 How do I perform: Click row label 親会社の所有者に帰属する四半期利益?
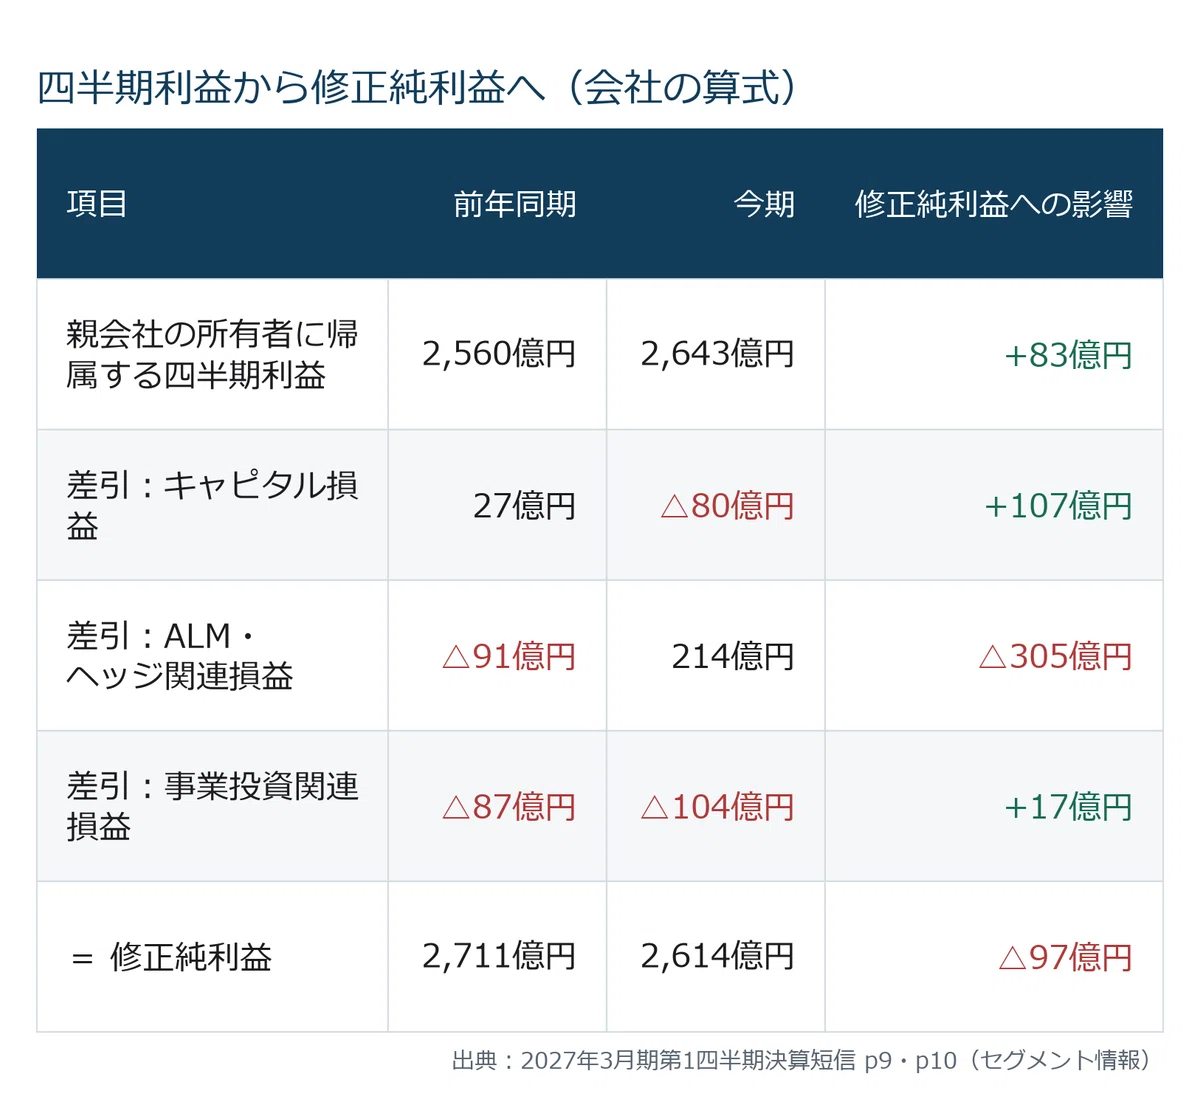212,354
